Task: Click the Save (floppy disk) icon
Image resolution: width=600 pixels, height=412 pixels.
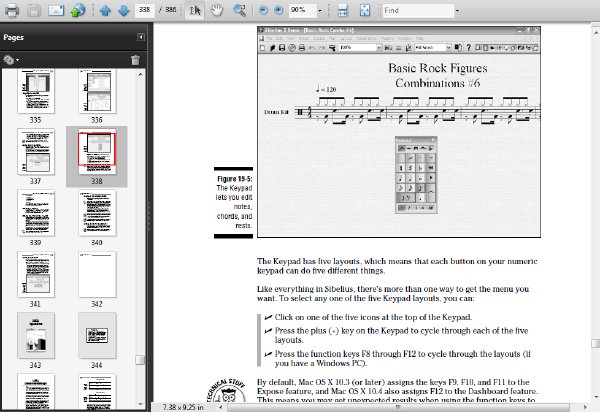Action: click(x=34, y=10)
